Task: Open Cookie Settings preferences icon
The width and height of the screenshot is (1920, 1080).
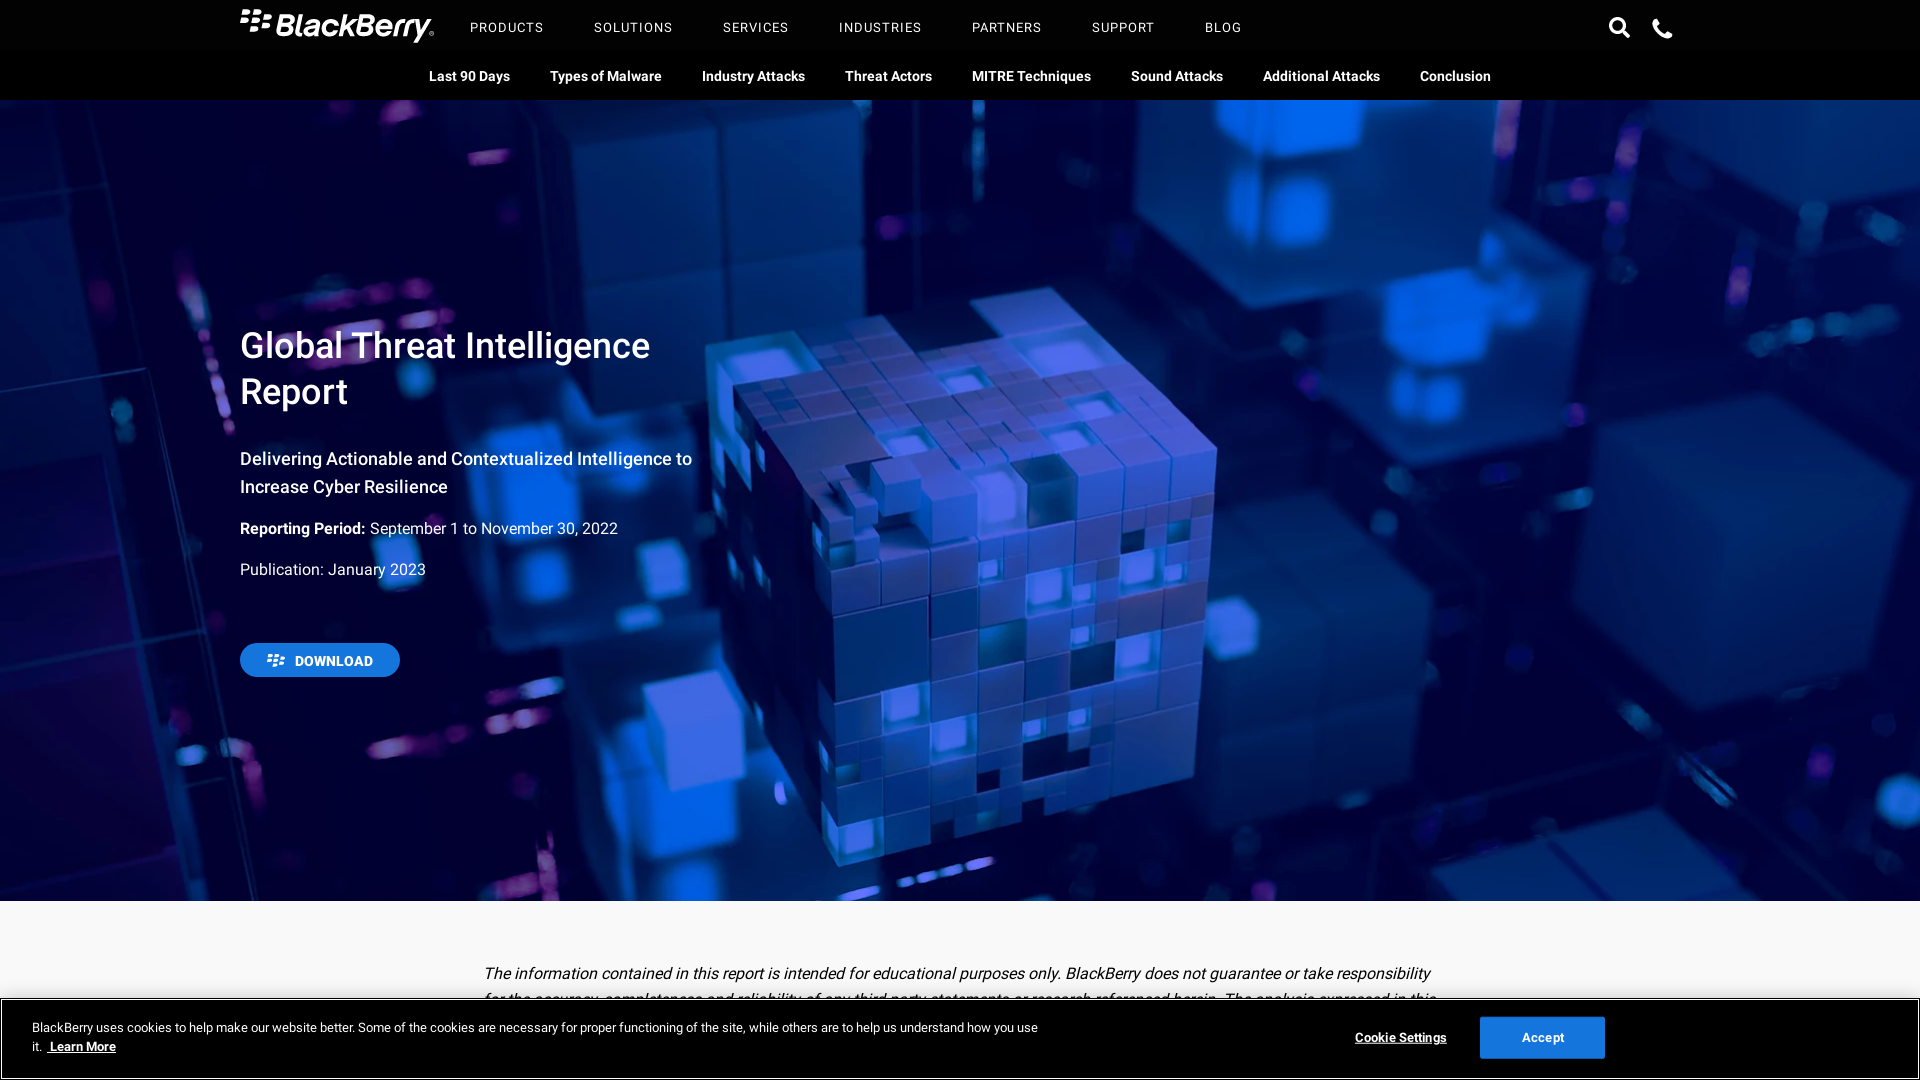Action: click(x=1399, y=1036)
